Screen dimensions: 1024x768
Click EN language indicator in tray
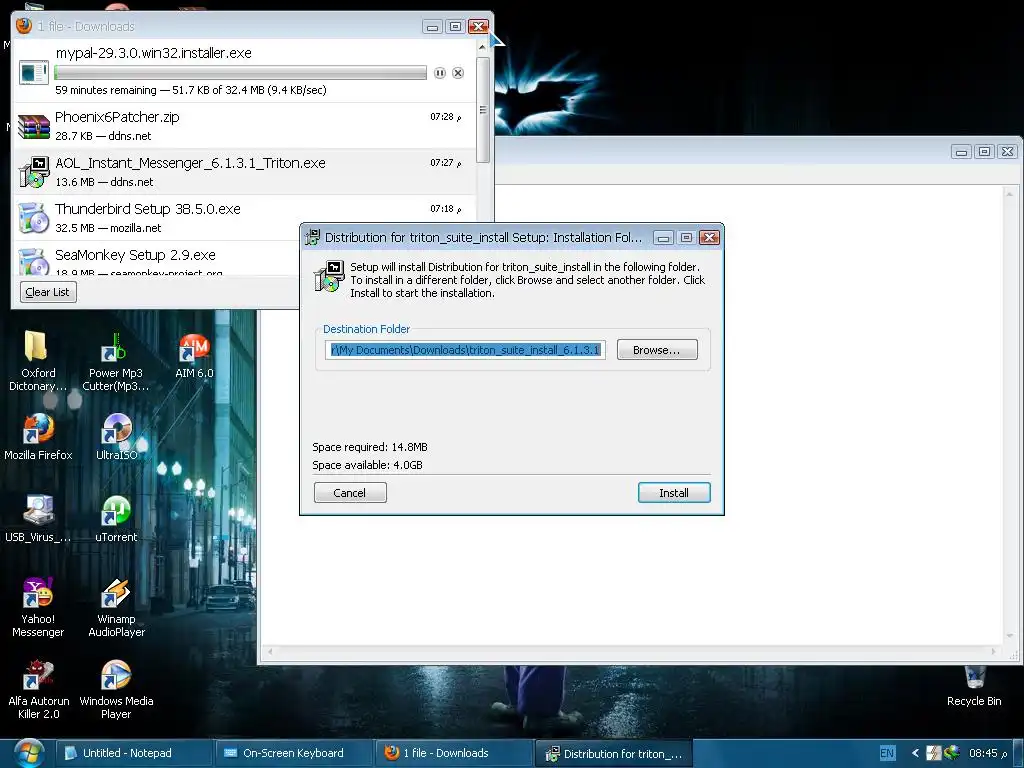tap(887, 753)
